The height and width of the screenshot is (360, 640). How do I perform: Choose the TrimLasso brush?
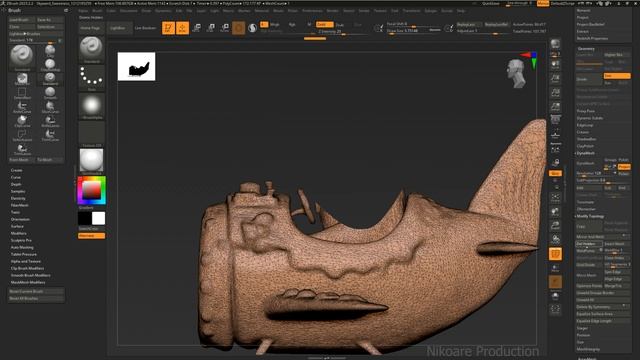click(x=22, y=149)
